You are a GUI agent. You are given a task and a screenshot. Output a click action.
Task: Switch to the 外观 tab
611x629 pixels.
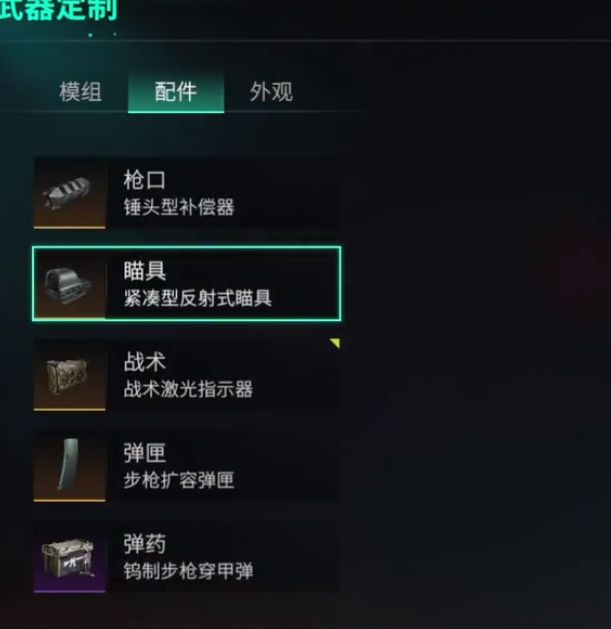tap(271, 92)
